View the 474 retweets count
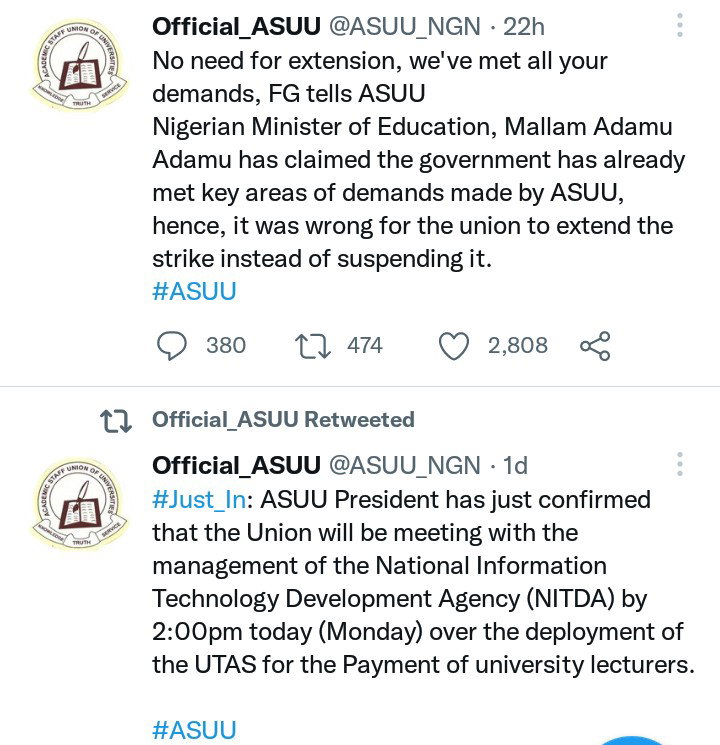Viewport: 720px width, 745px height. pos(365,345)
